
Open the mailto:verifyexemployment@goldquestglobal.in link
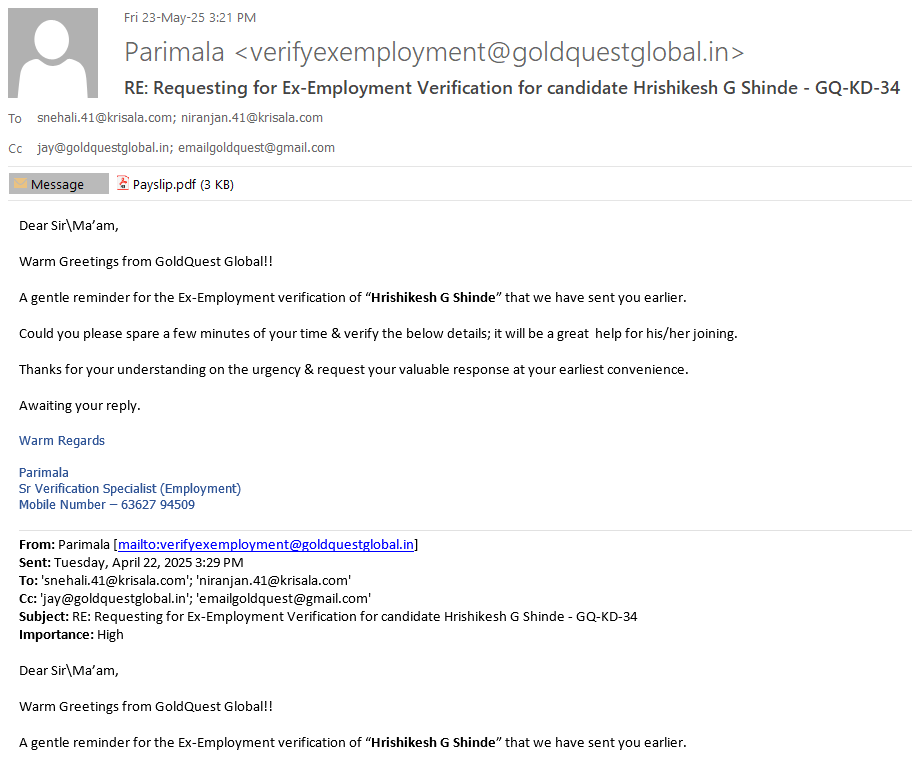pos(266,545)
